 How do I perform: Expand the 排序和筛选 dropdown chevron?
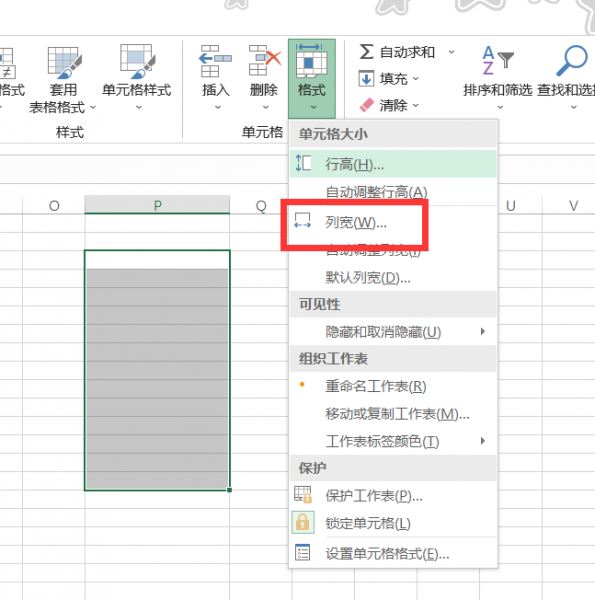[500, 108]
